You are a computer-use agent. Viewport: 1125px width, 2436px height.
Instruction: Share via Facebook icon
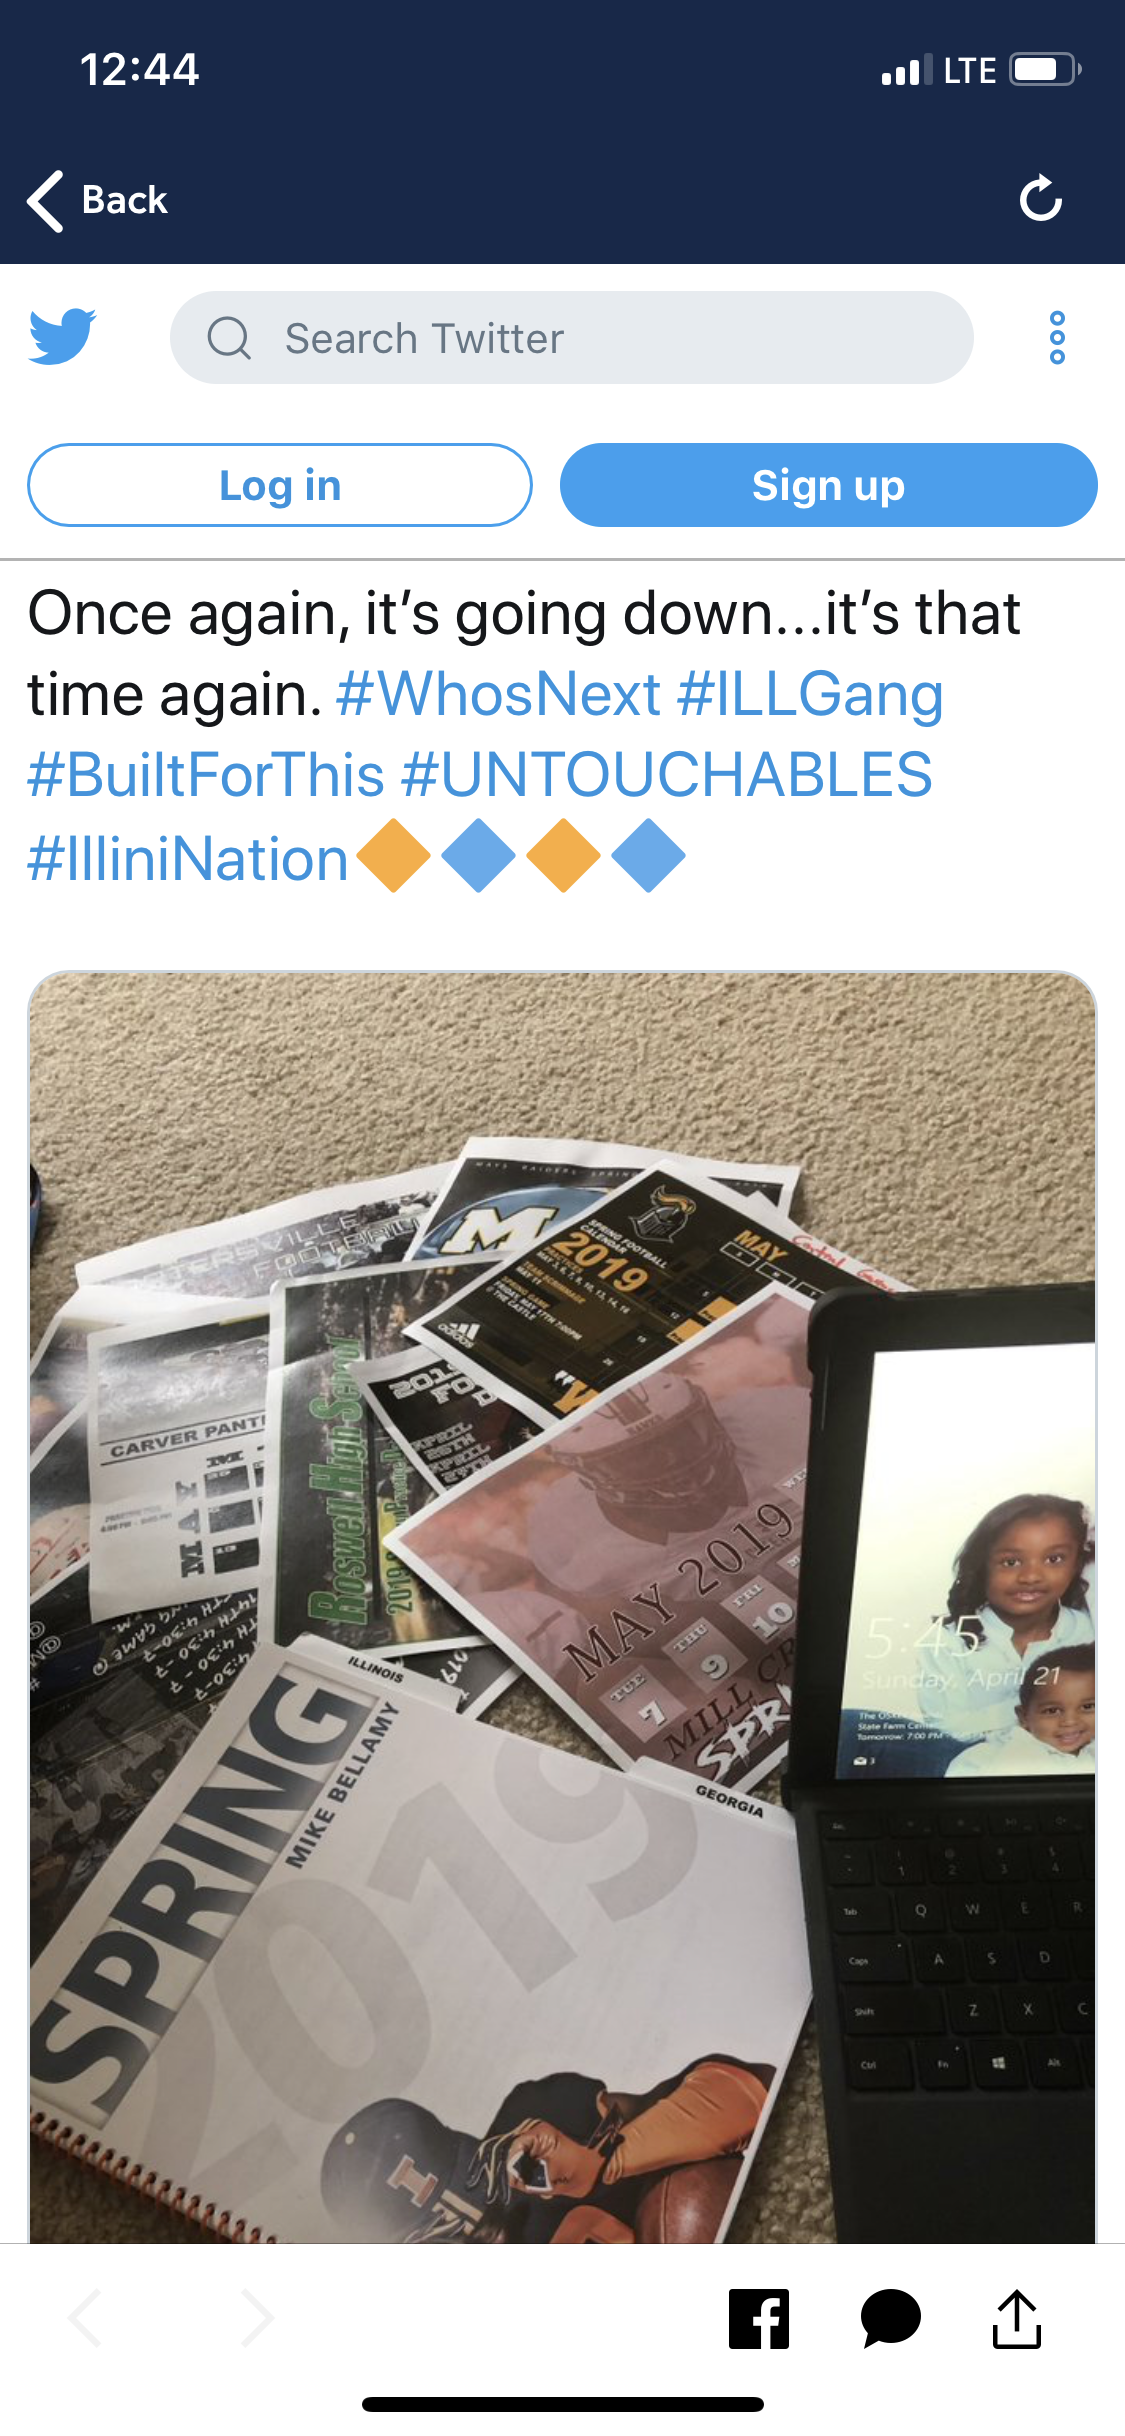tap(759, 2318)
